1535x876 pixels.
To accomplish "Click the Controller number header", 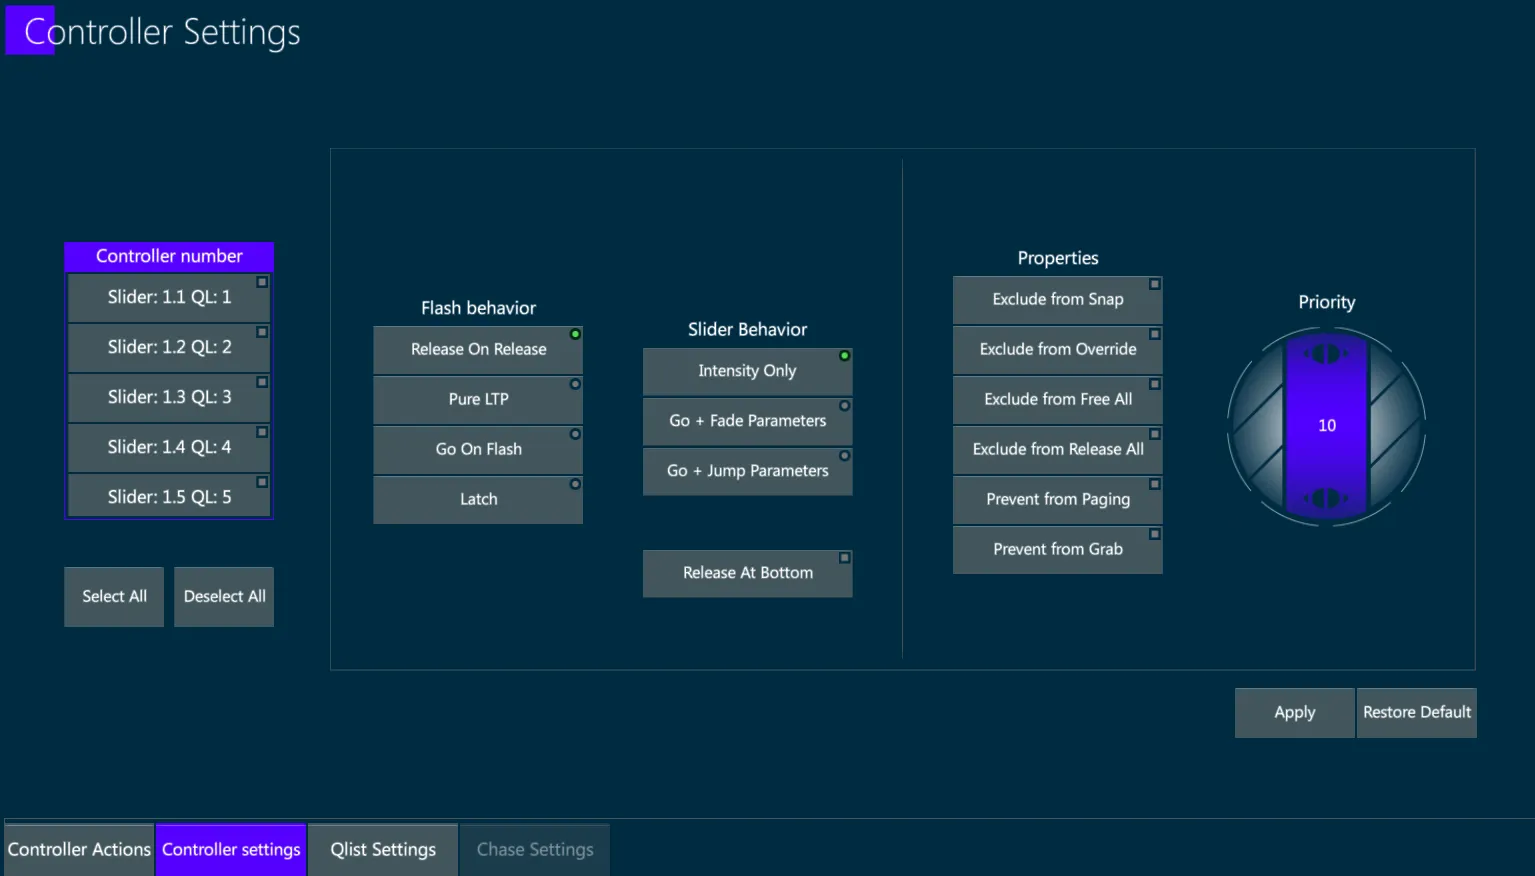I will coord(169,256).
